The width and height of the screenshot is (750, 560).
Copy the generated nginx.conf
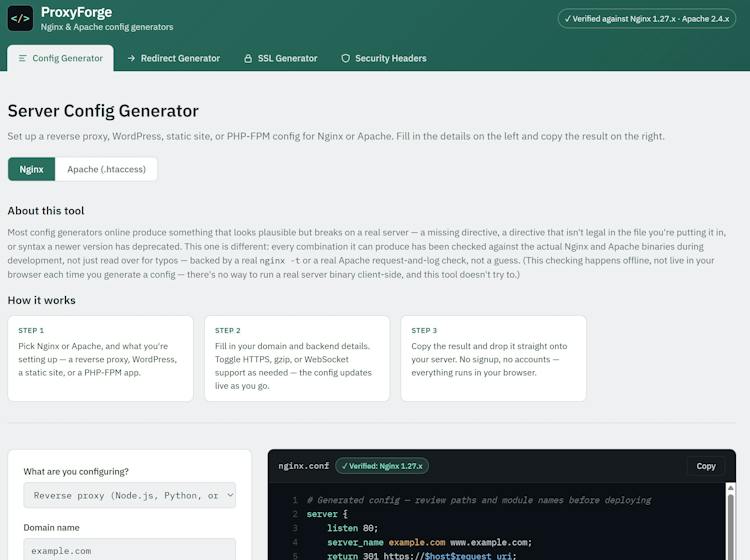(706, 466)
